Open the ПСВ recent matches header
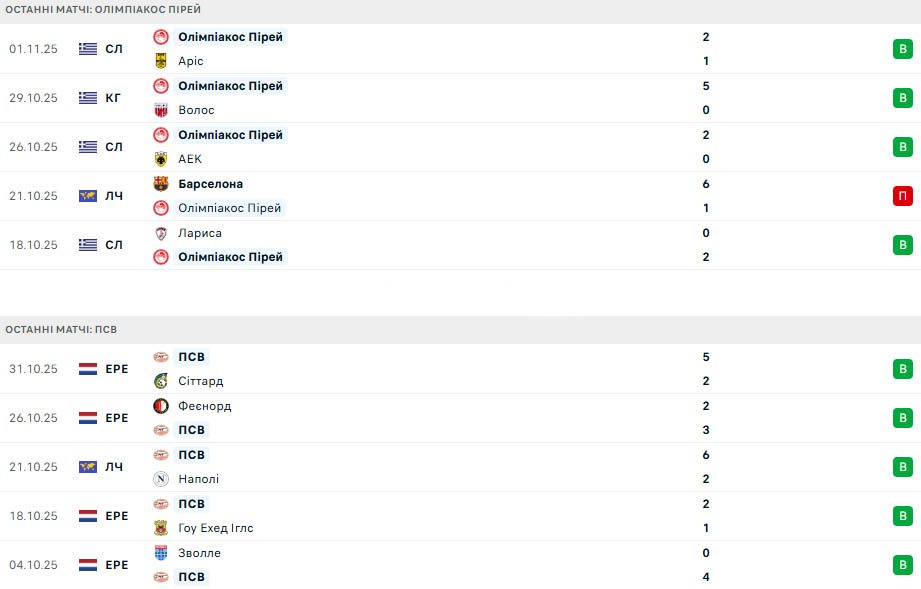Screen dimensions: 921x589 pyautogui.click(x=62, y=329)
